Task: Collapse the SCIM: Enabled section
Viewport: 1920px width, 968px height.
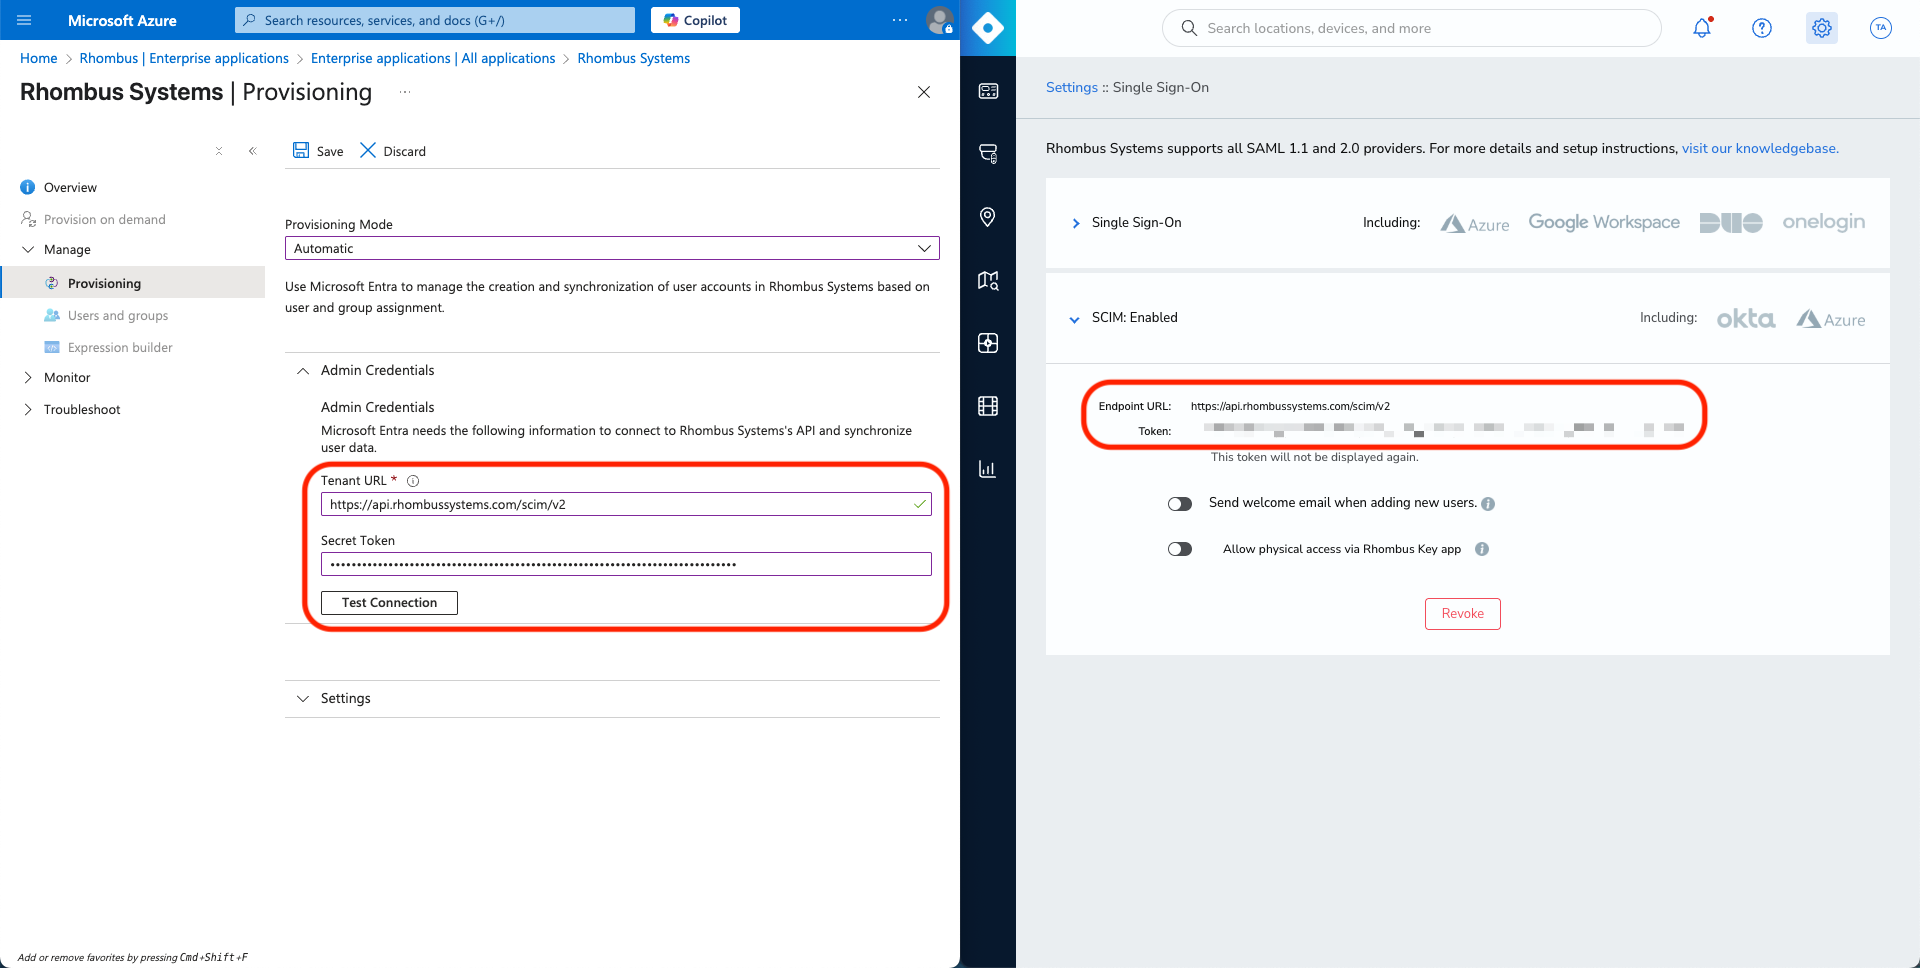Action: 1075,320
